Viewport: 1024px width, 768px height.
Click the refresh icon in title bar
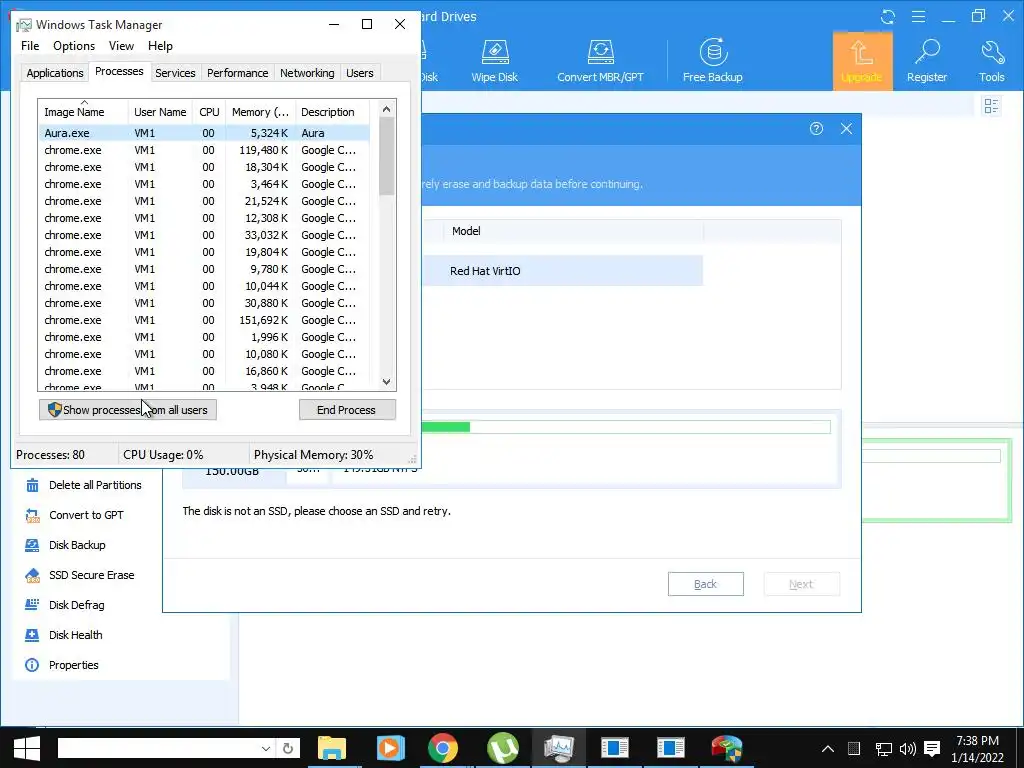[x=888, y=17]
